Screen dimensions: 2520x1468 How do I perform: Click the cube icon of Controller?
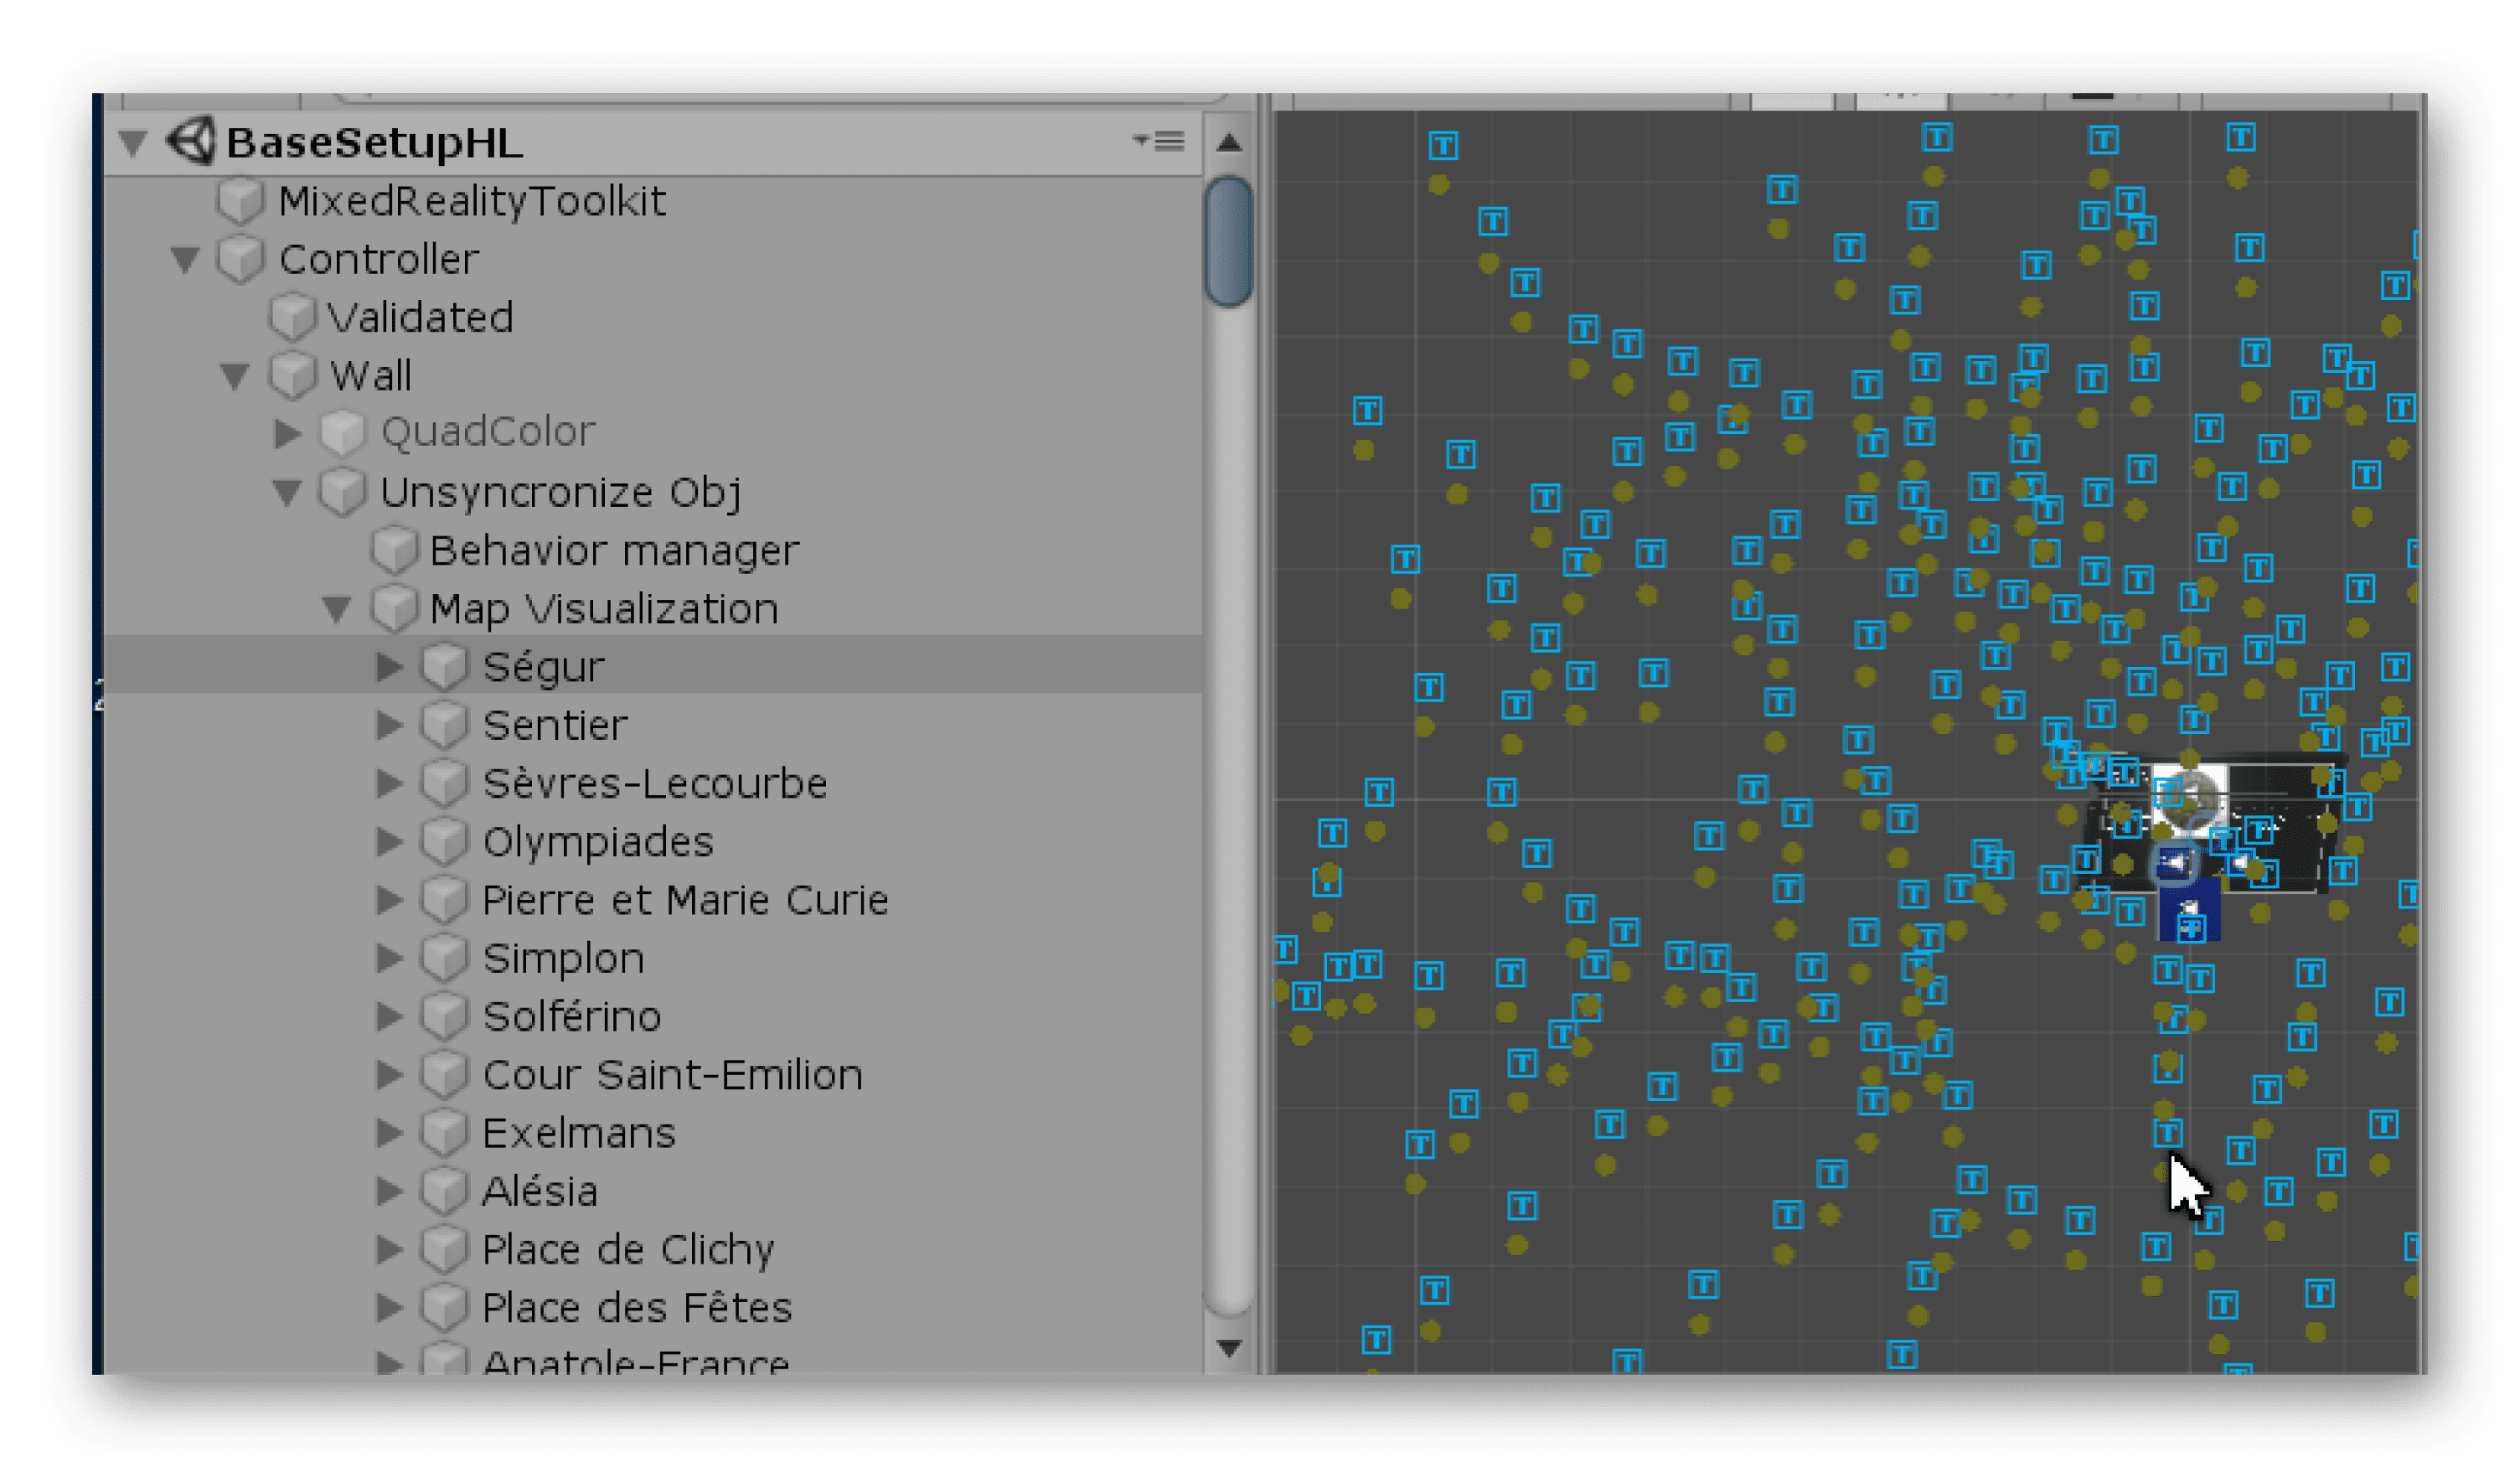tap(241, 259)
